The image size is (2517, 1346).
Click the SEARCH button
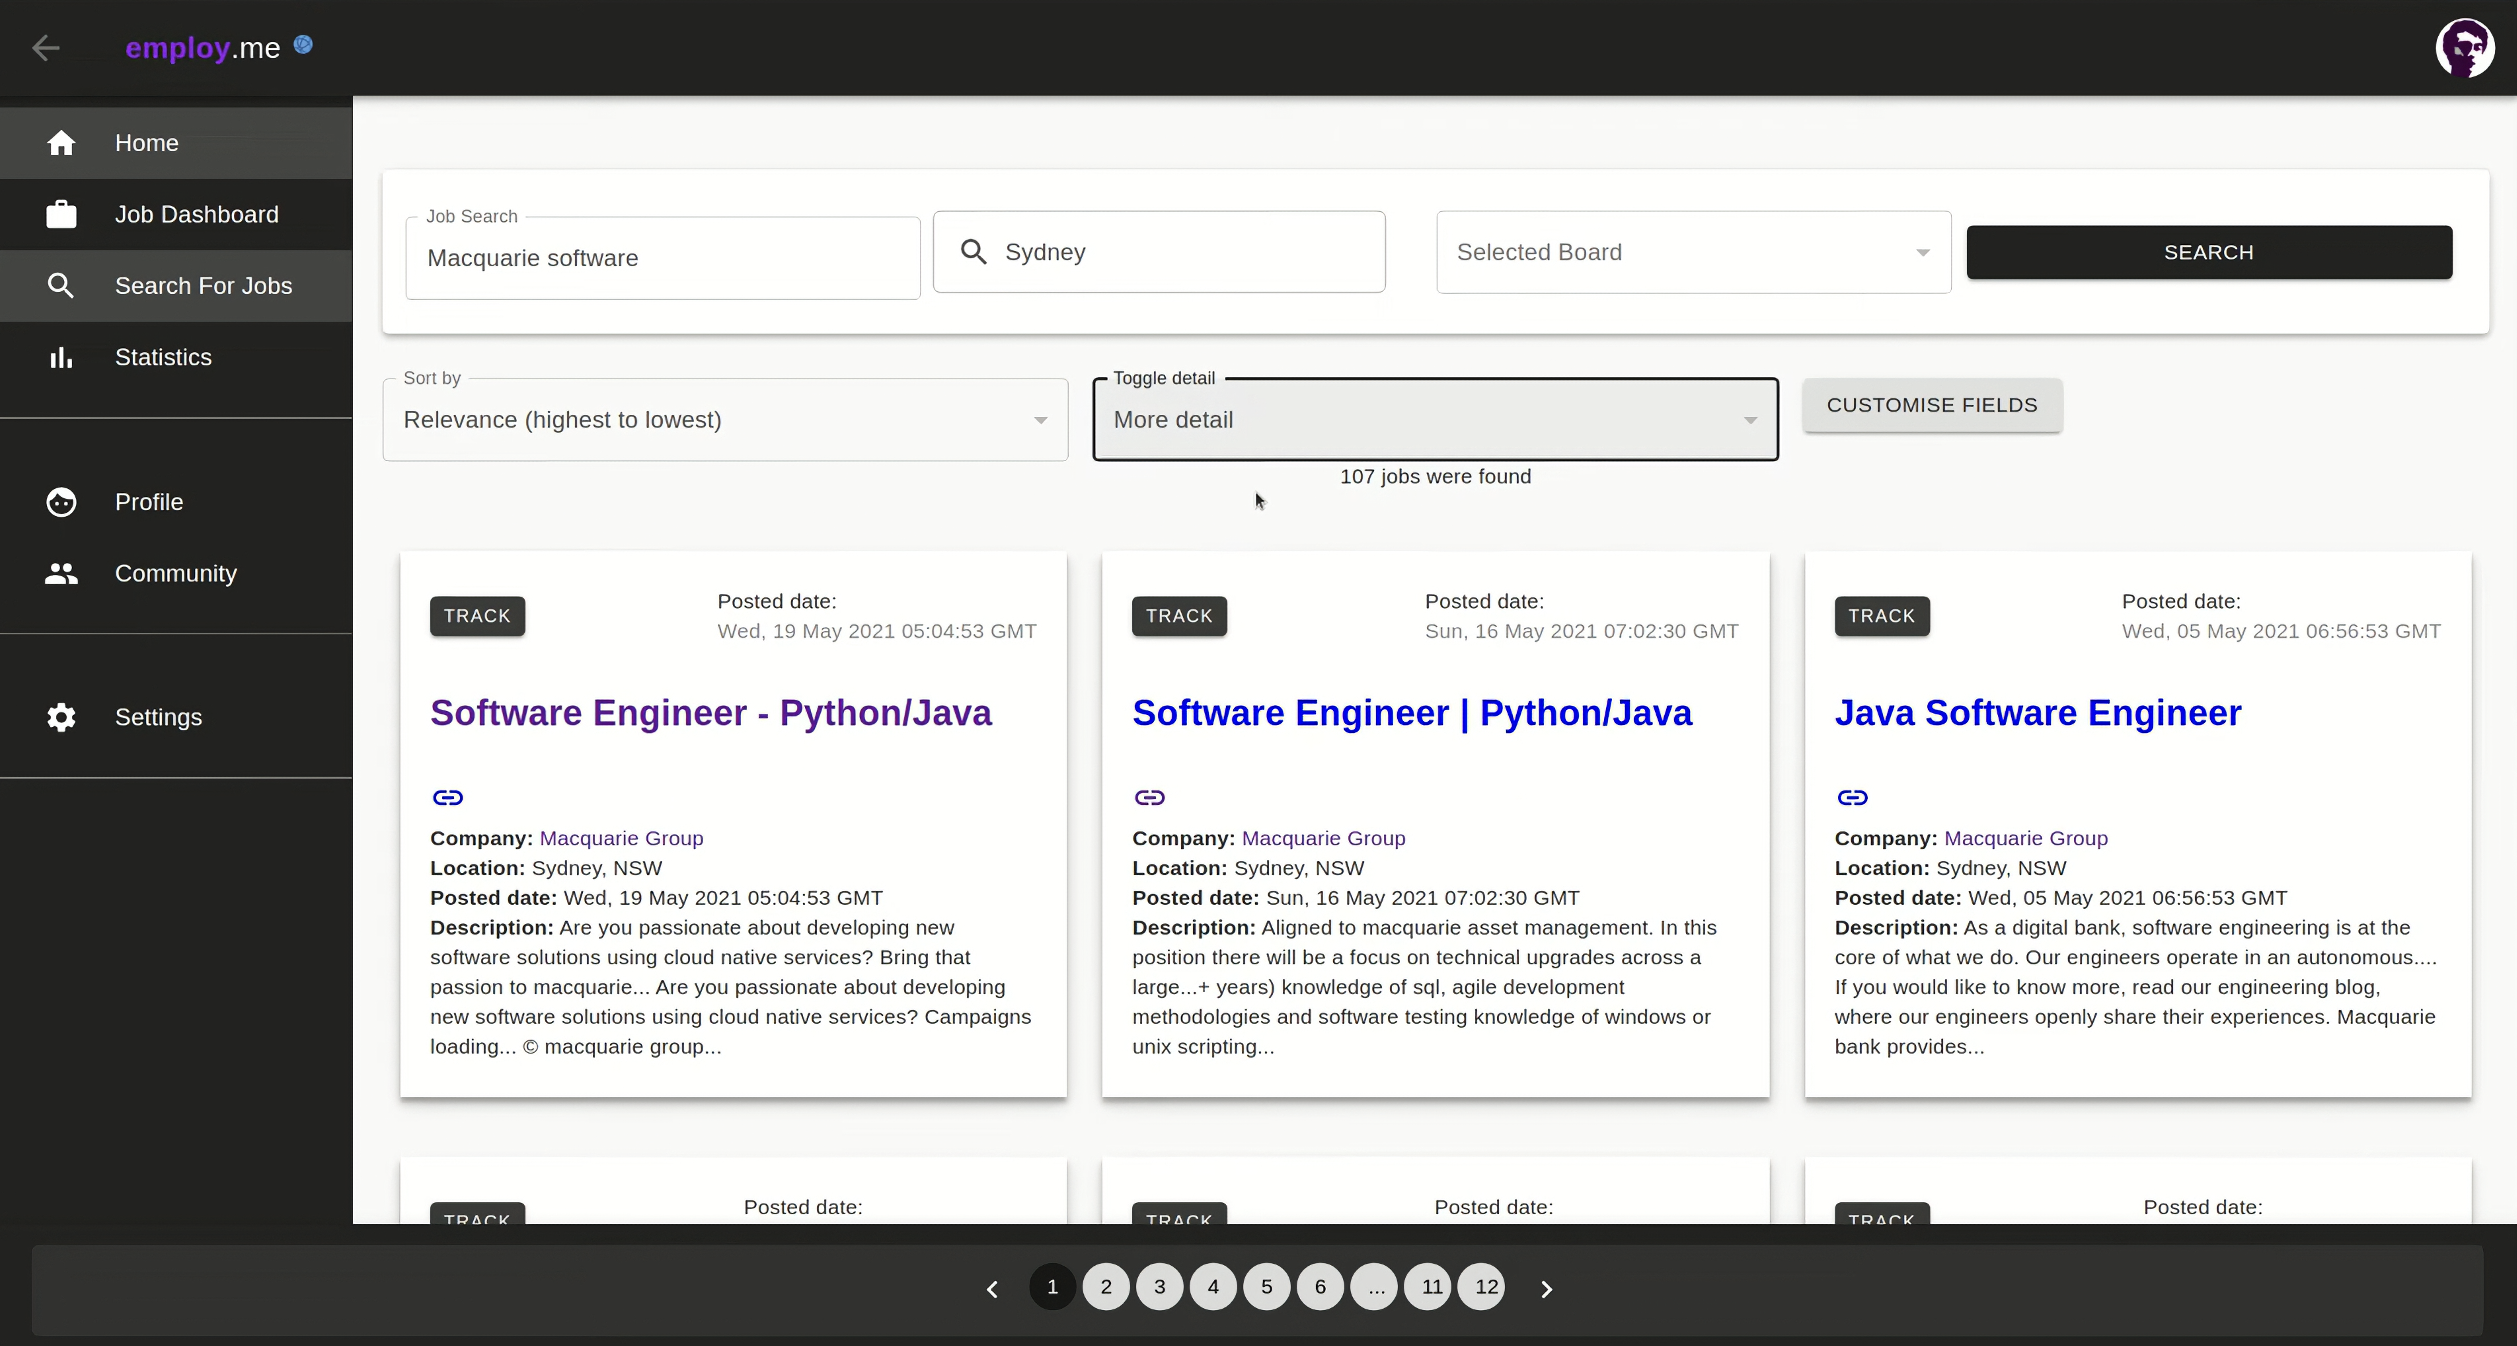(x=2207, y=252)
